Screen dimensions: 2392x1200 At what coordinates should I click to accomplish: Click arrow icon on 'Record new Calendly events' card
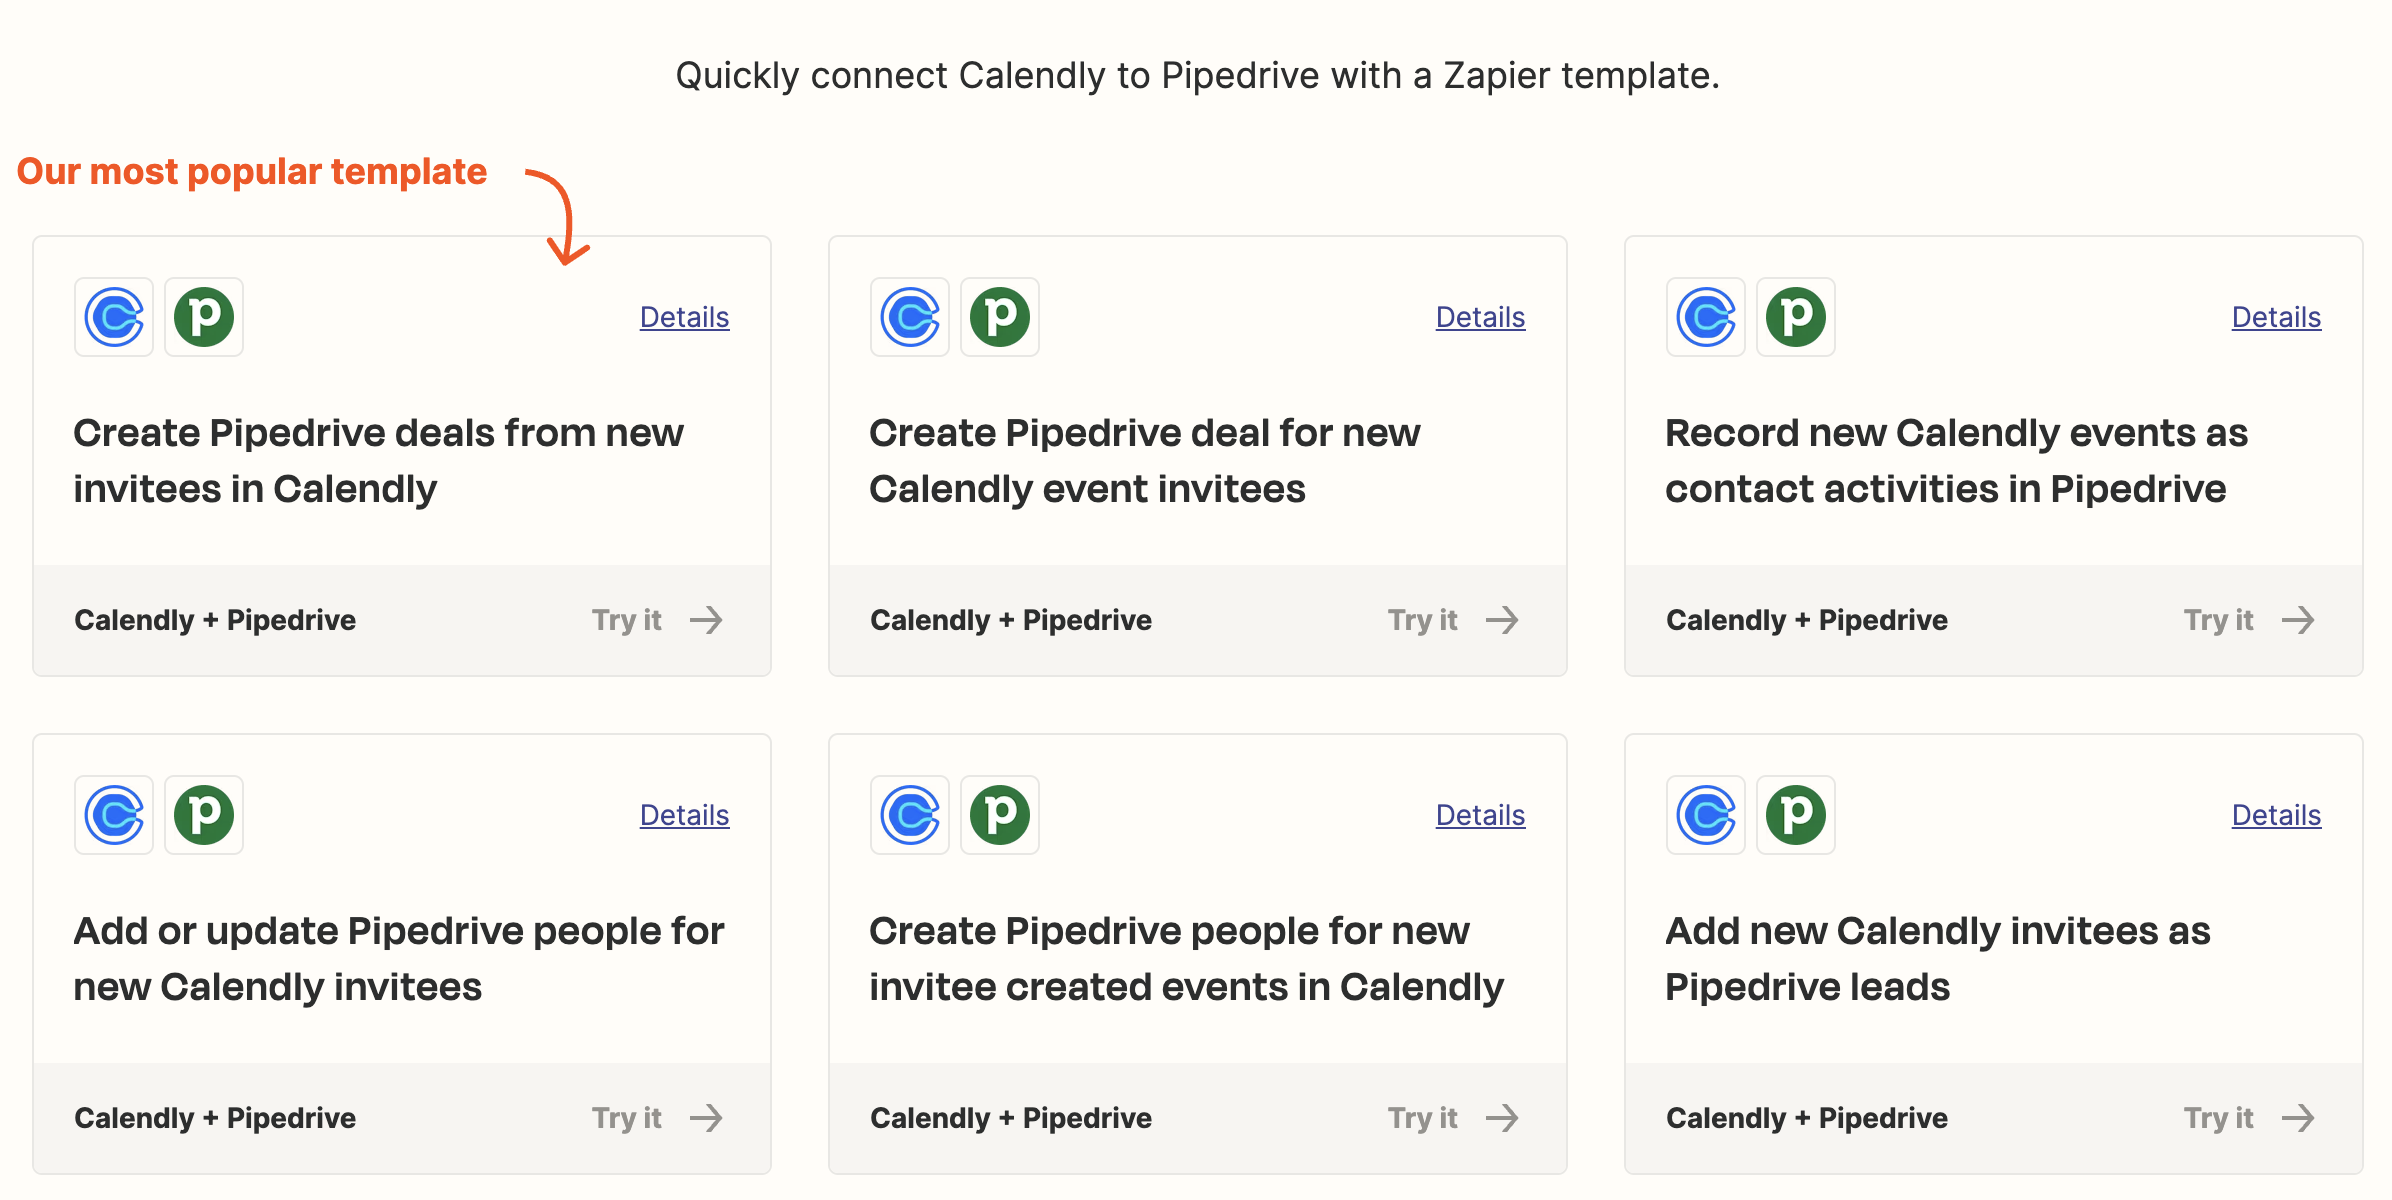2298,620
